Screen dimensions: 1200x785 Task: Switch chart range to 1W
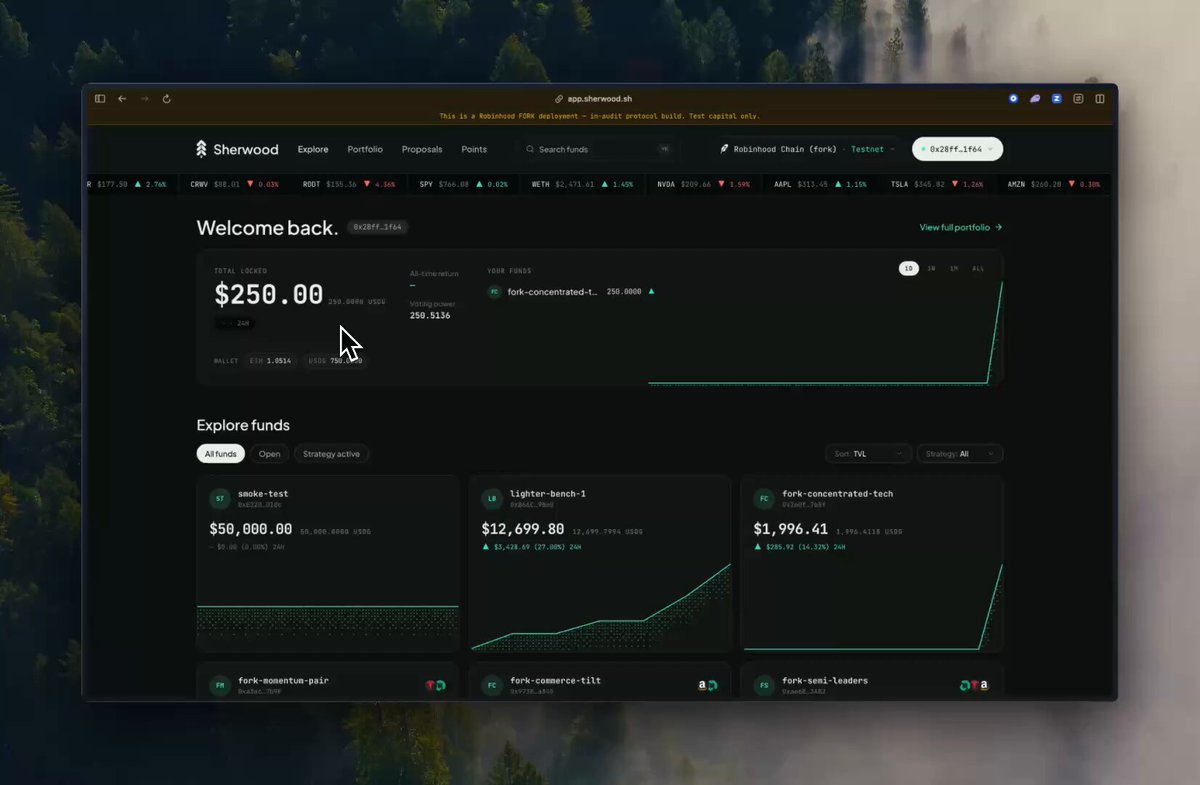(931, 268)
